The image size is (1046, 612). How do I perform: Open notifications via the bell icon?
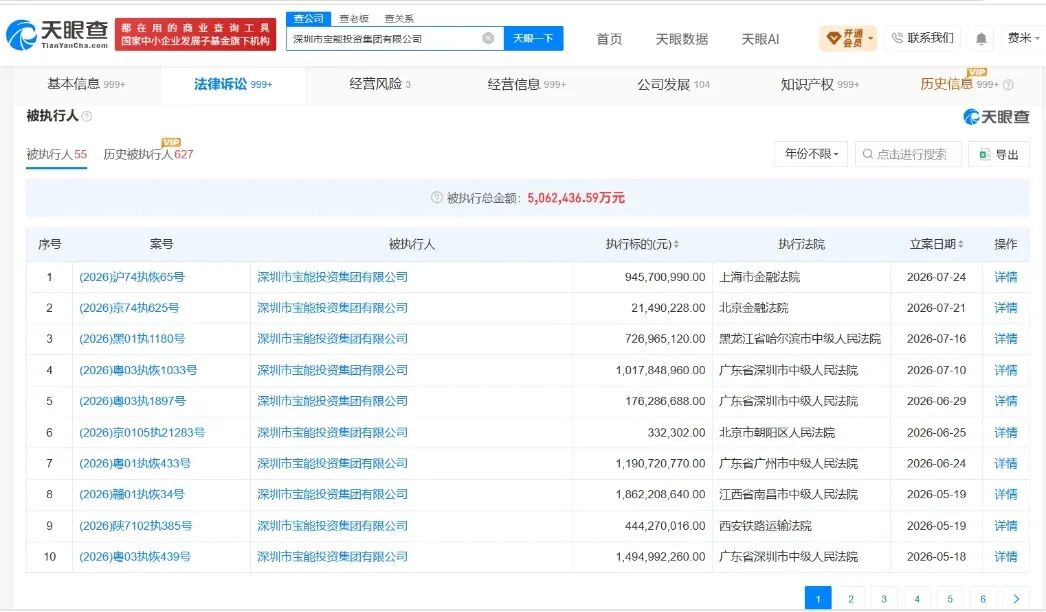tap(981, 39)
